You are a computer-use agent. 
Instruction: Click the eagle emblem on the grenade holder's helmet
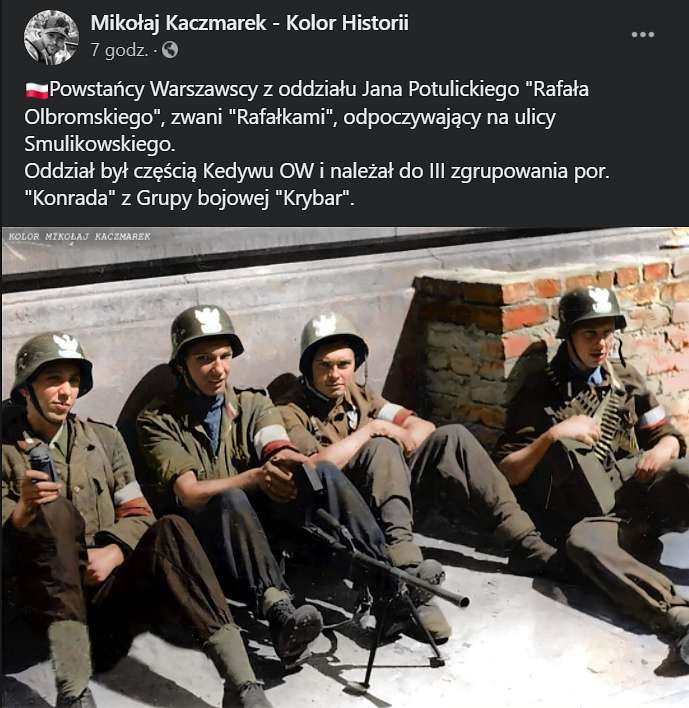(x=66, y=346)
